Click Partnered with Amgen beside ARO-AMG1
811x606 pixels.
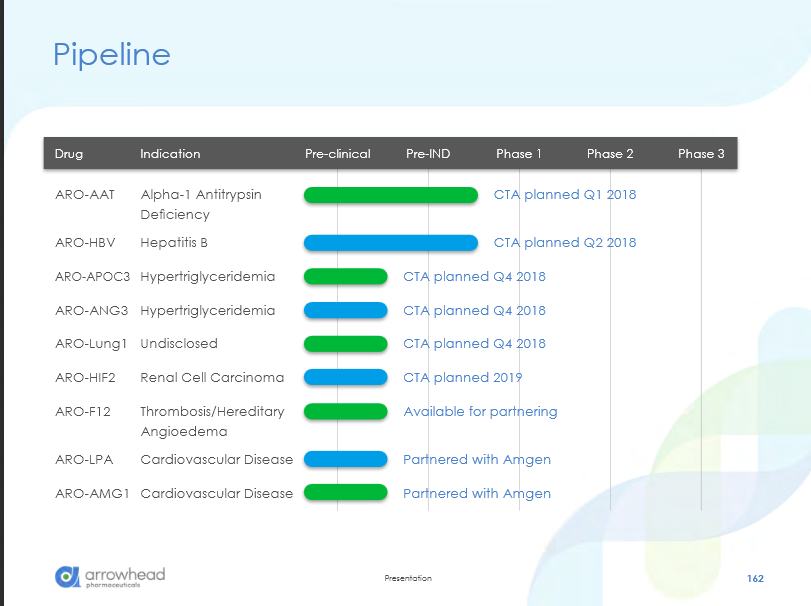tap(477, 494)
